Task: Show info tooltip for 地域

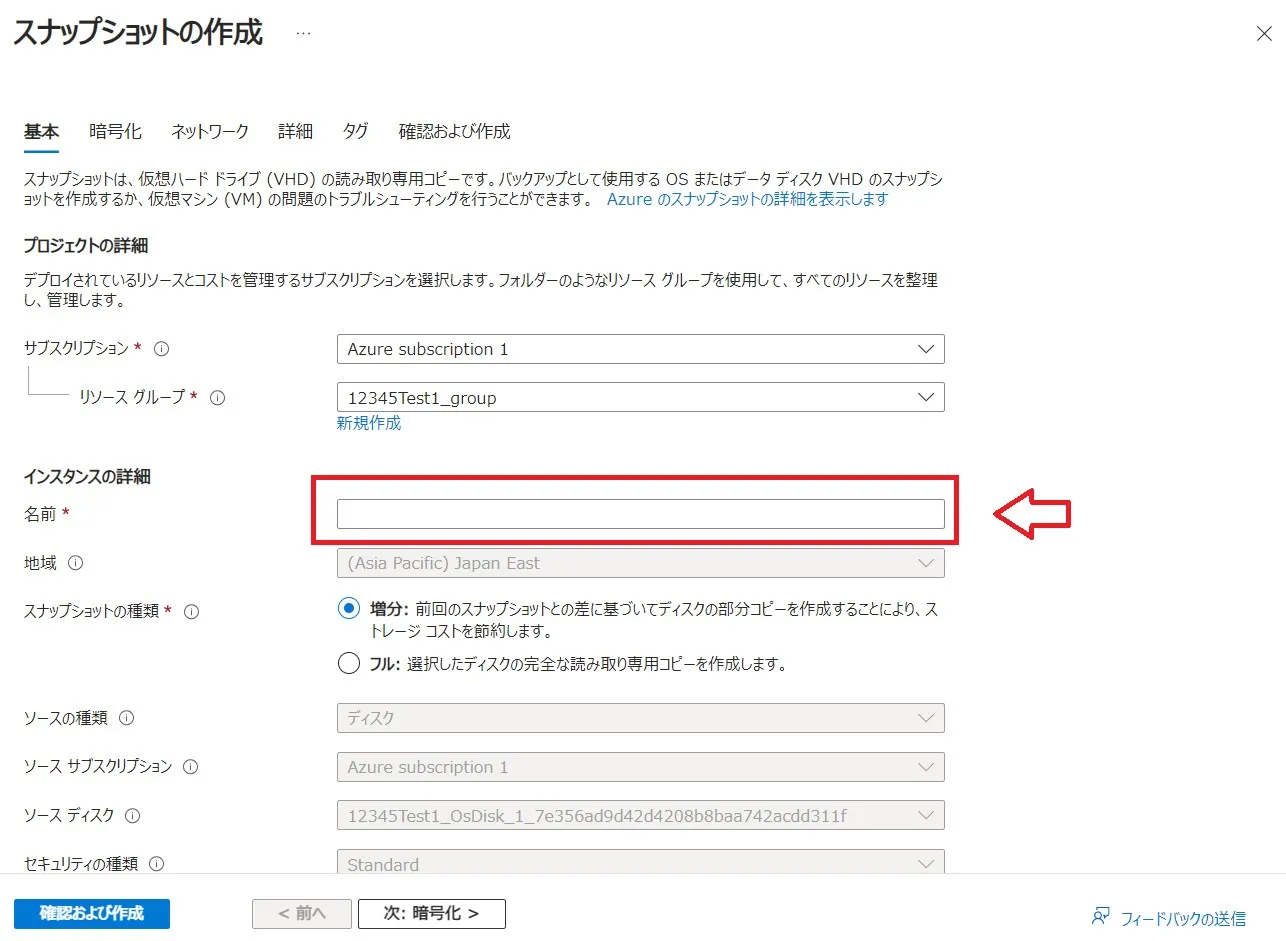Action: click(x=76, y=563)
